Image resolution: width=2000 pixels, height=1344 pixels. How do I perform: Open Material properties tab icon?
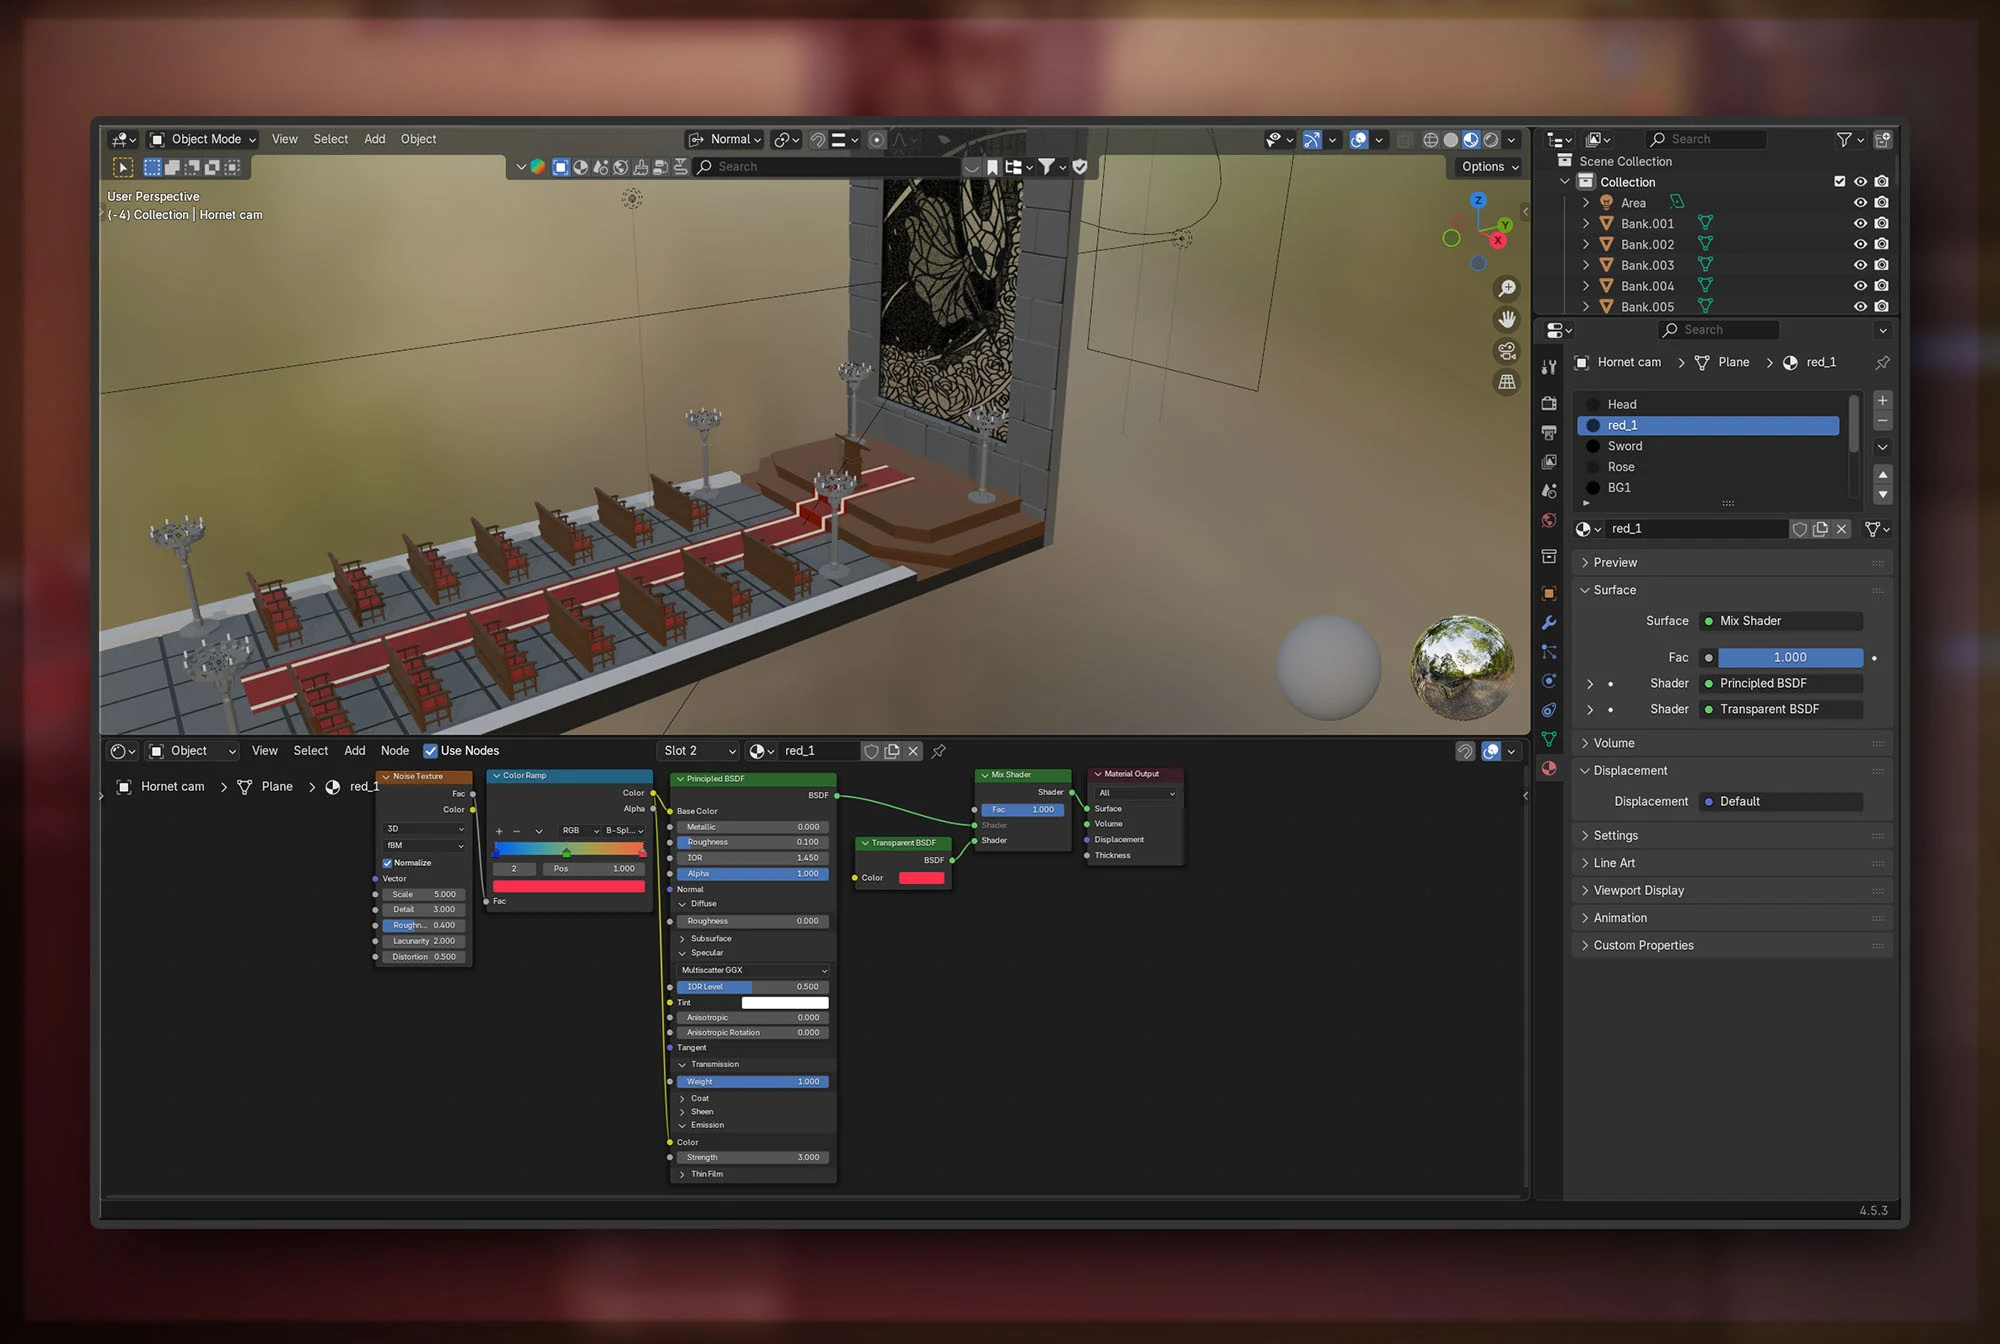click(1549, 768)
